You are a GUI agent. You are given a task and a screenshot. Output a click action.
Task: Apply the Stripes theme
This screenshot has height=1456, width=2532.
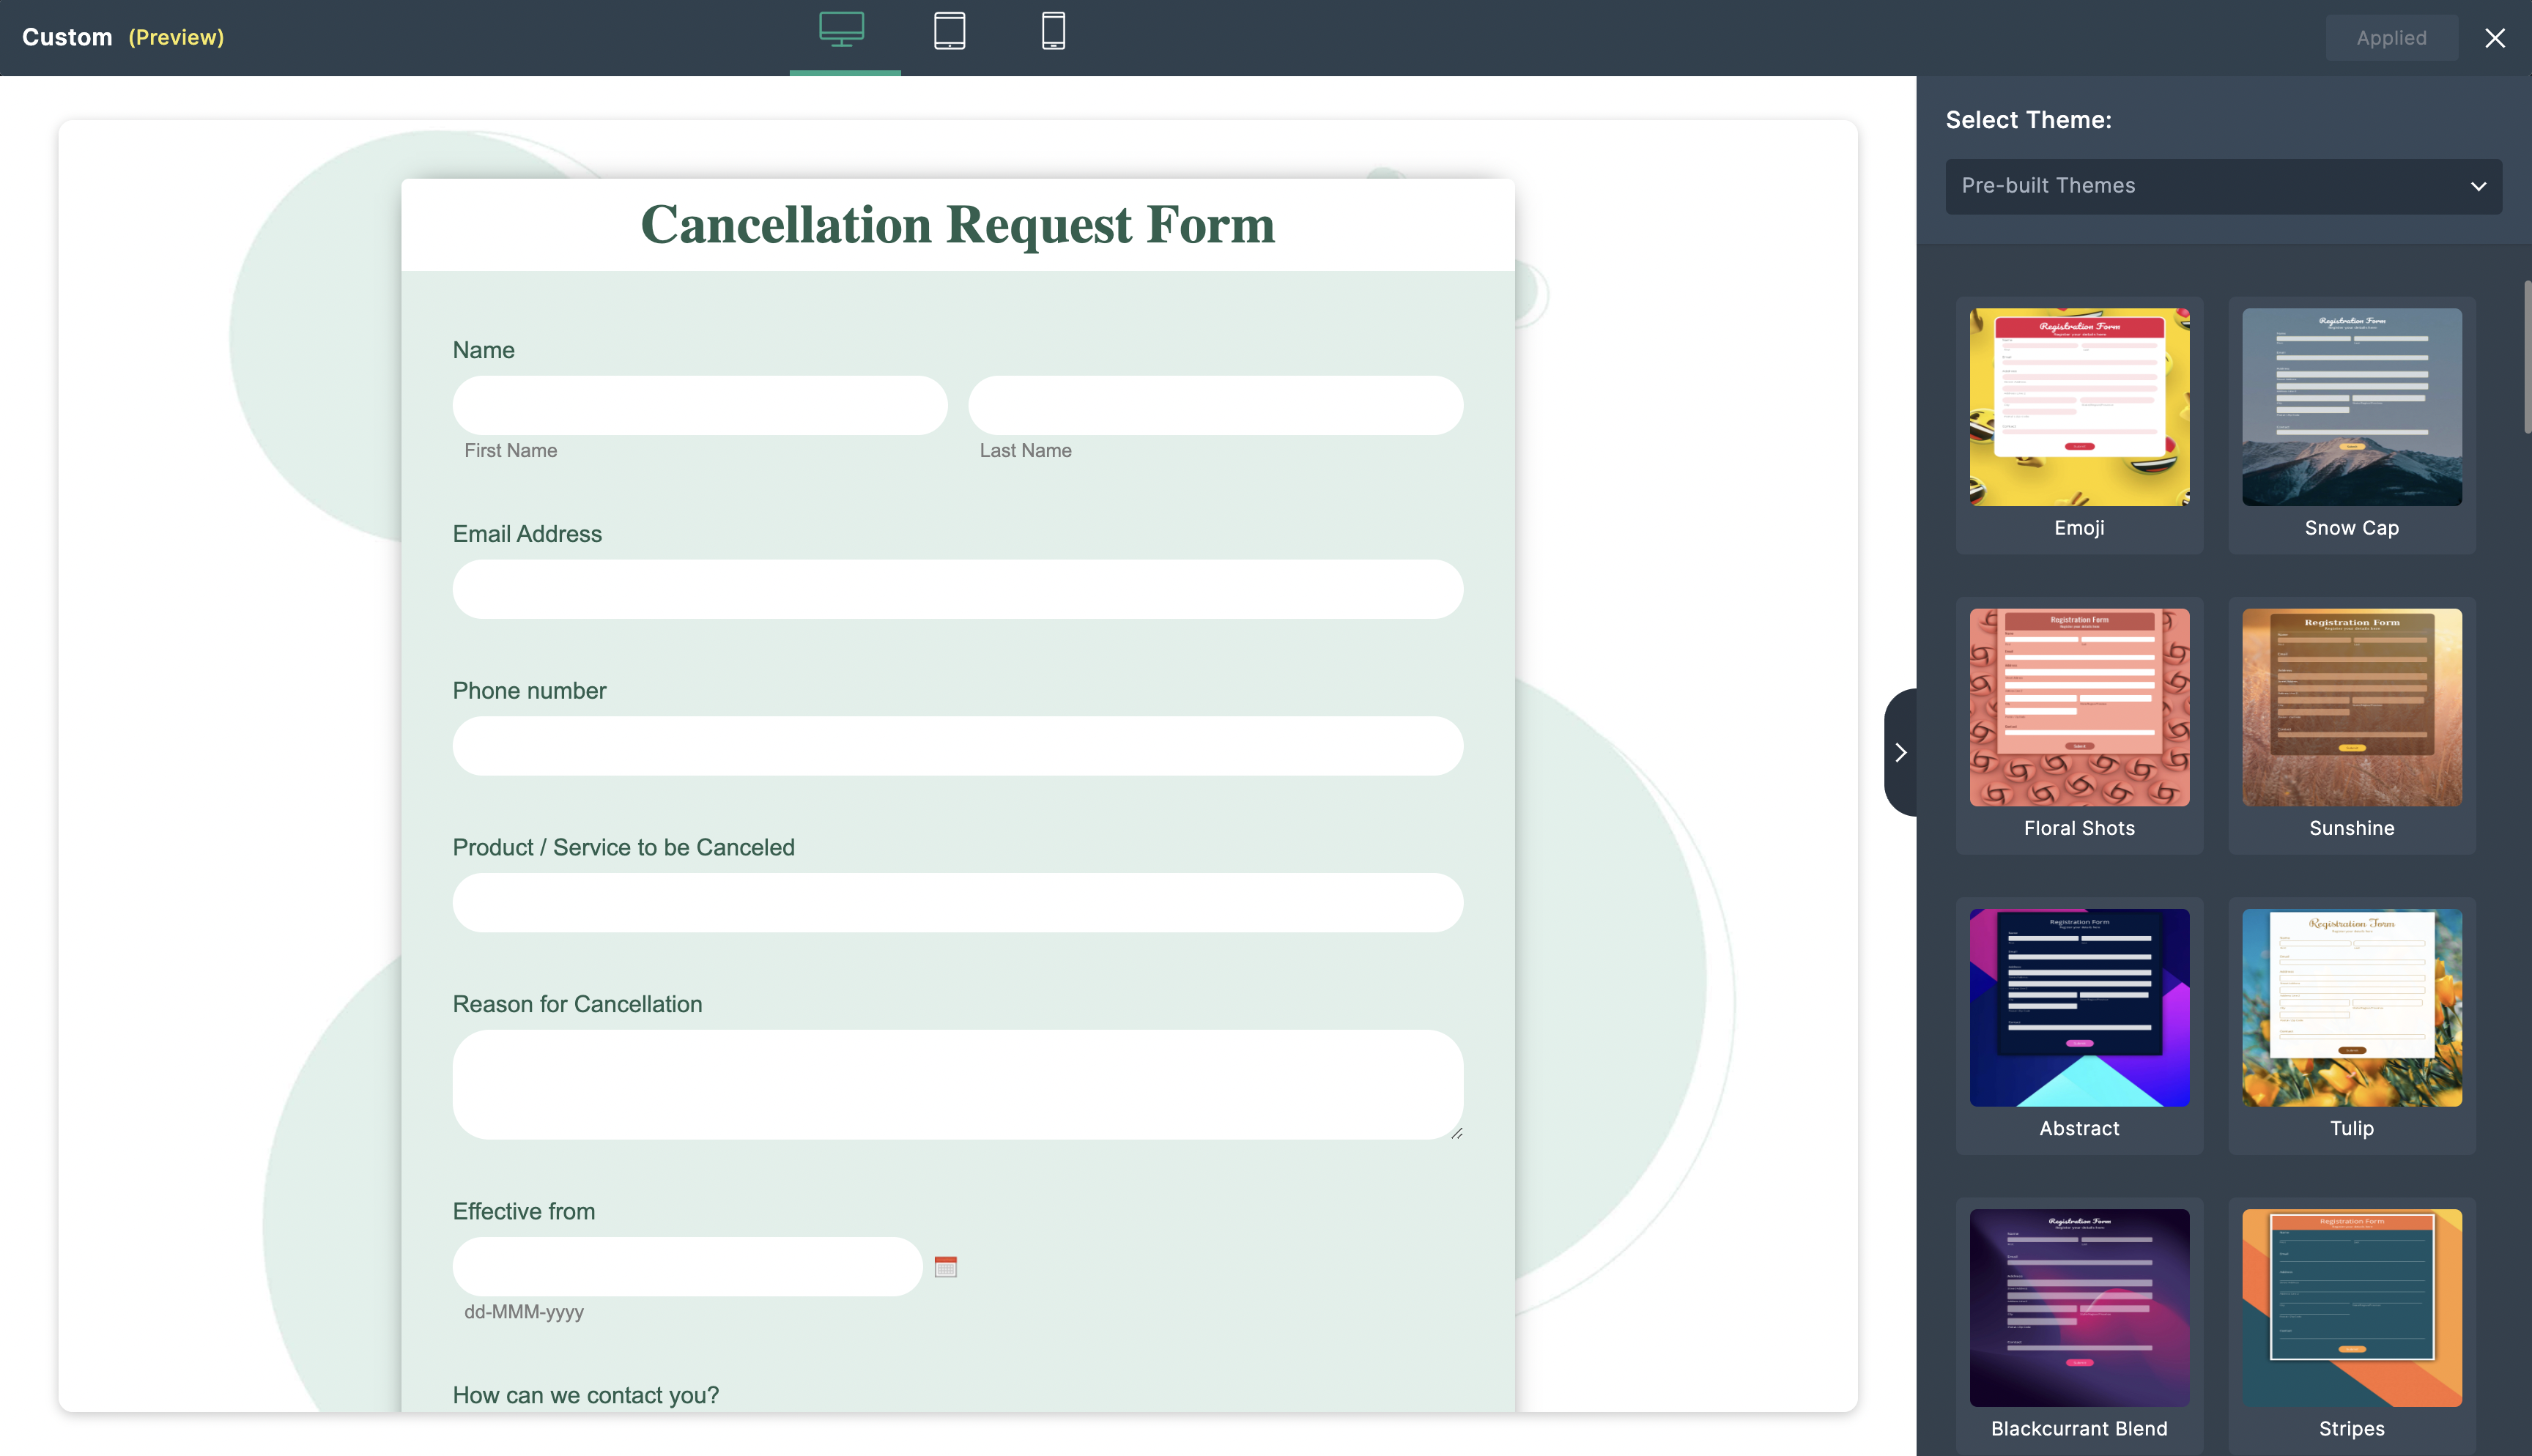click(x=2351, y=1307)
